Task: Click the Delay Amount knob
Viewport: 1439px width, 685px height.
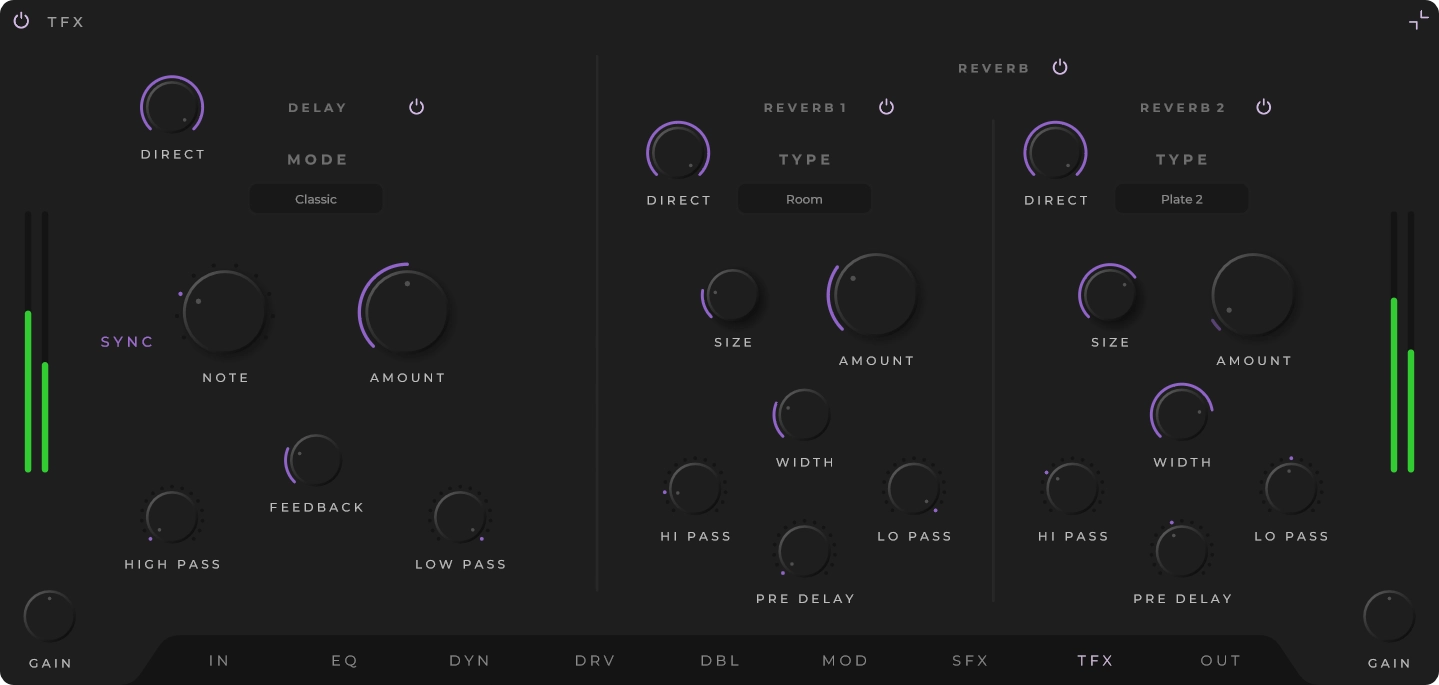Action: [407, 311]
